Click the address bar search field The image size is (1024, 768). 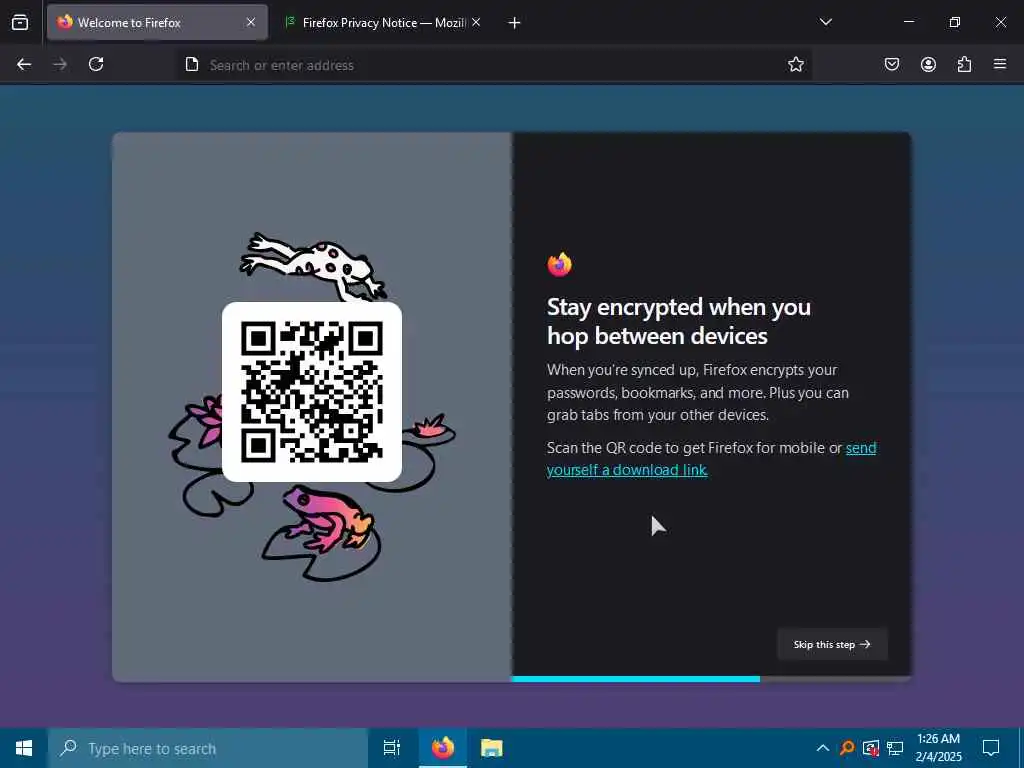coord(495,65)
